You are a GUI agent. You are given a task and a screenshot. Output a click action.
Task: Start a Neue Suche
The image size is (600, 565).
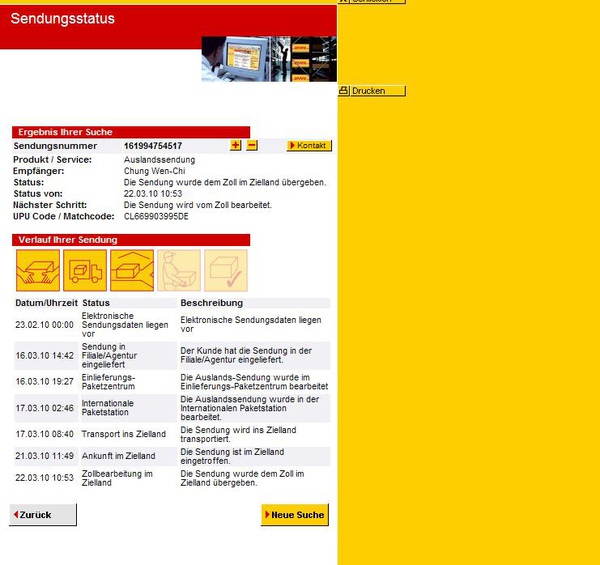(x=295, y=515)
